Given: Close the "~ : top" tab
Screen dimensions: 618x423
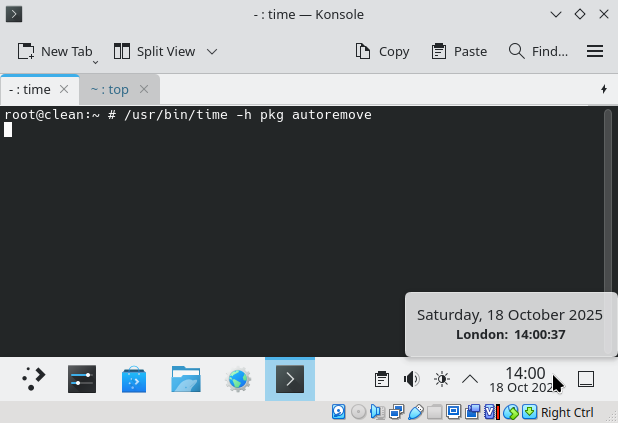Looking at the screenshot, I should pos(144,89).
